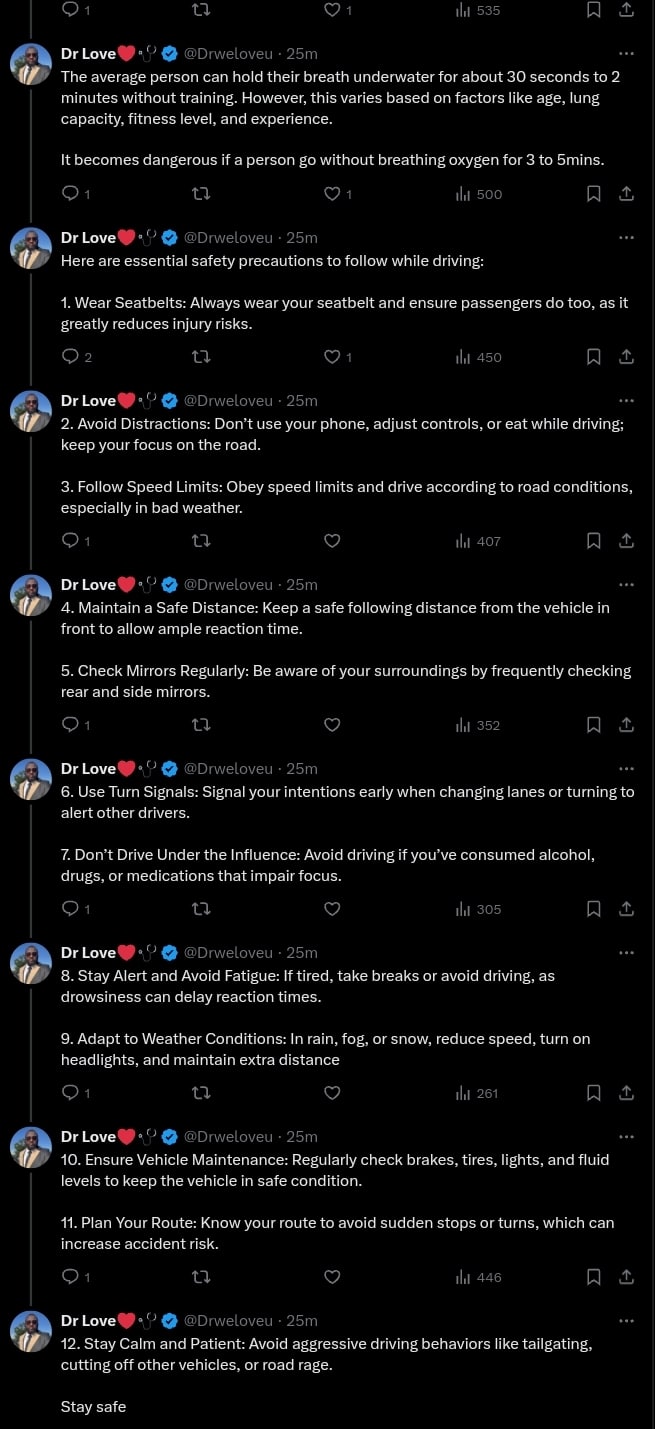Viewport: 655px width, 1429px height.
Task: Open Dr Love profile from seatbelts tweet
Action: tap(88, 237)
